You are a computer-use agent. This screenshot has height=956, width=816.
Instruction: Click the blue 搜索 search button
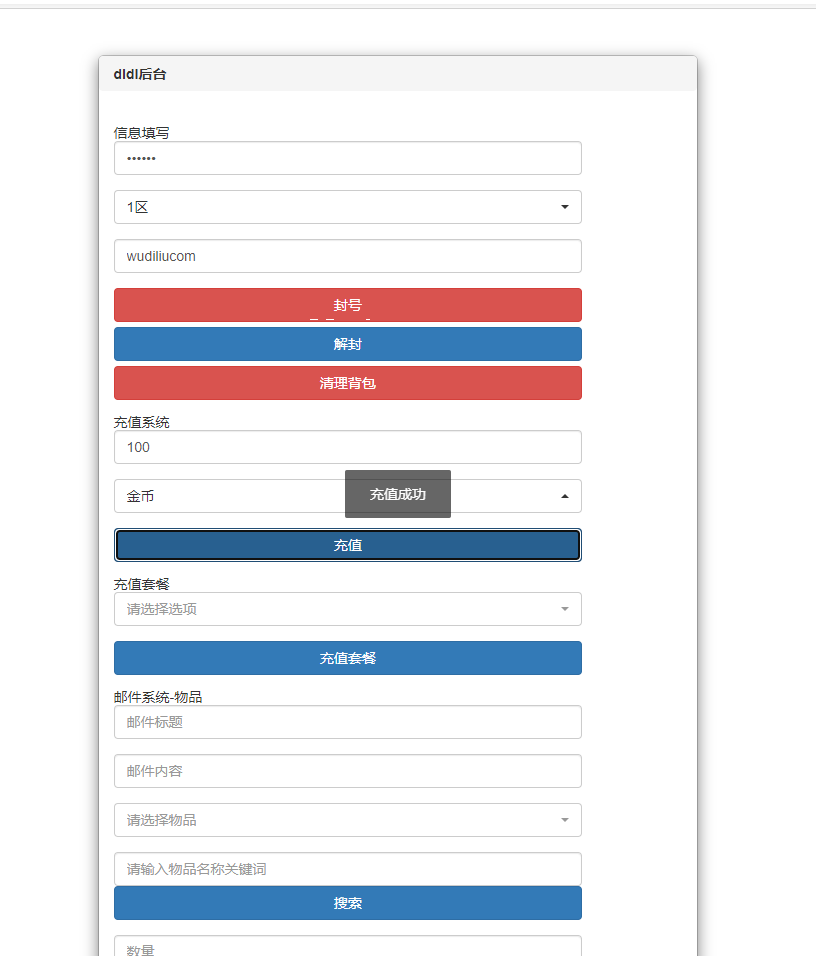click(348, 903)
